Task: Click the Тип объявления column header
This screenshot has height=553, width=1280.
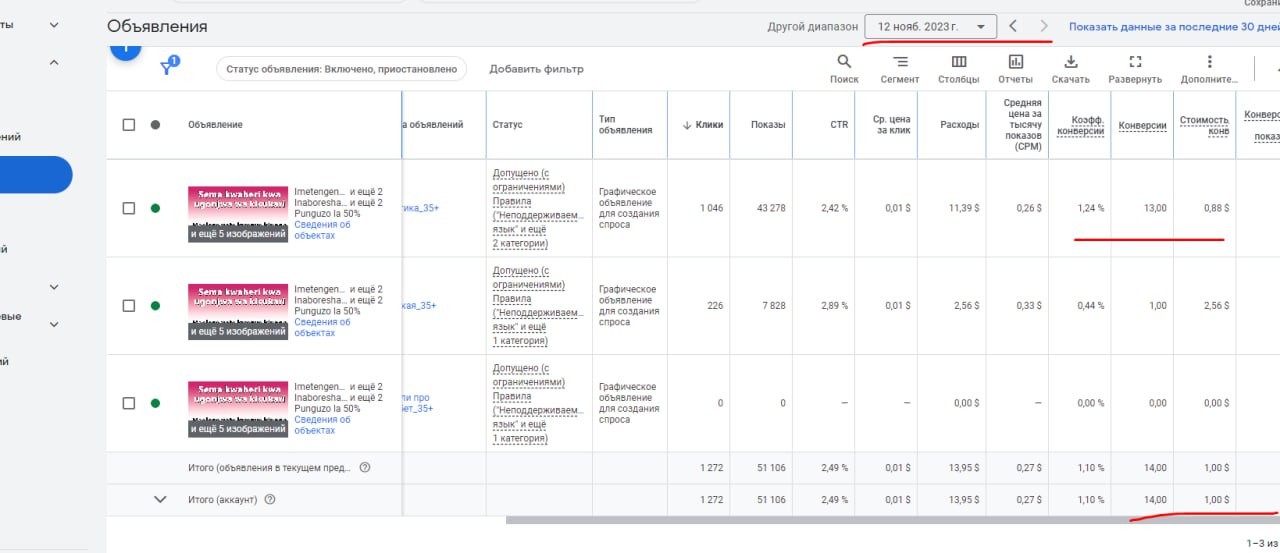Action: 626,125
